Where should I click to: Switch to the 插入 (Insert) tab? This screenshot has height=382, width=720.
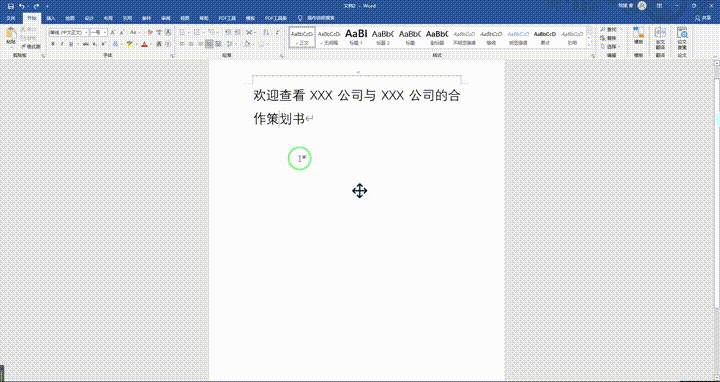51,18
